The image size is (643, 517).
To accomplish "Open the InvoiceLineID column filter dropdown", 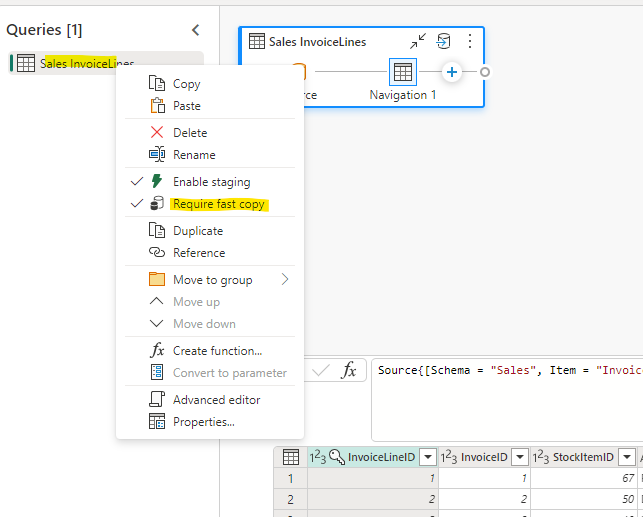I will coord(428,457).
